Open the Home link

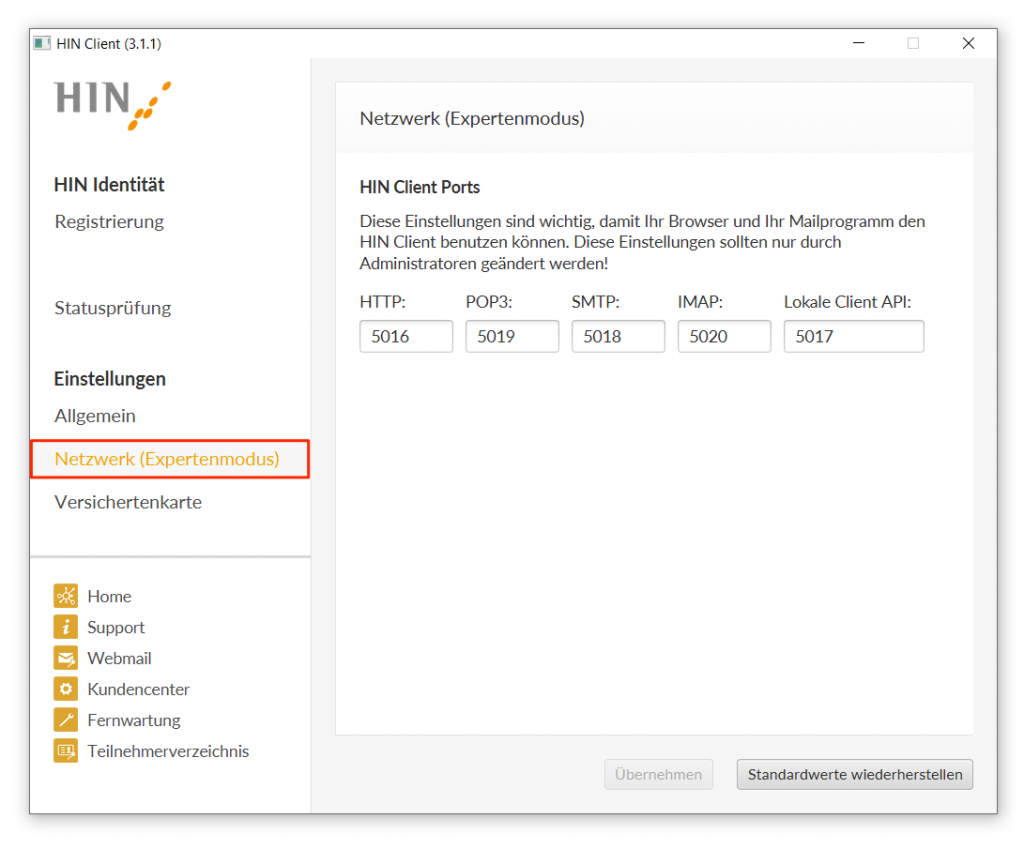tap(109, 596)
